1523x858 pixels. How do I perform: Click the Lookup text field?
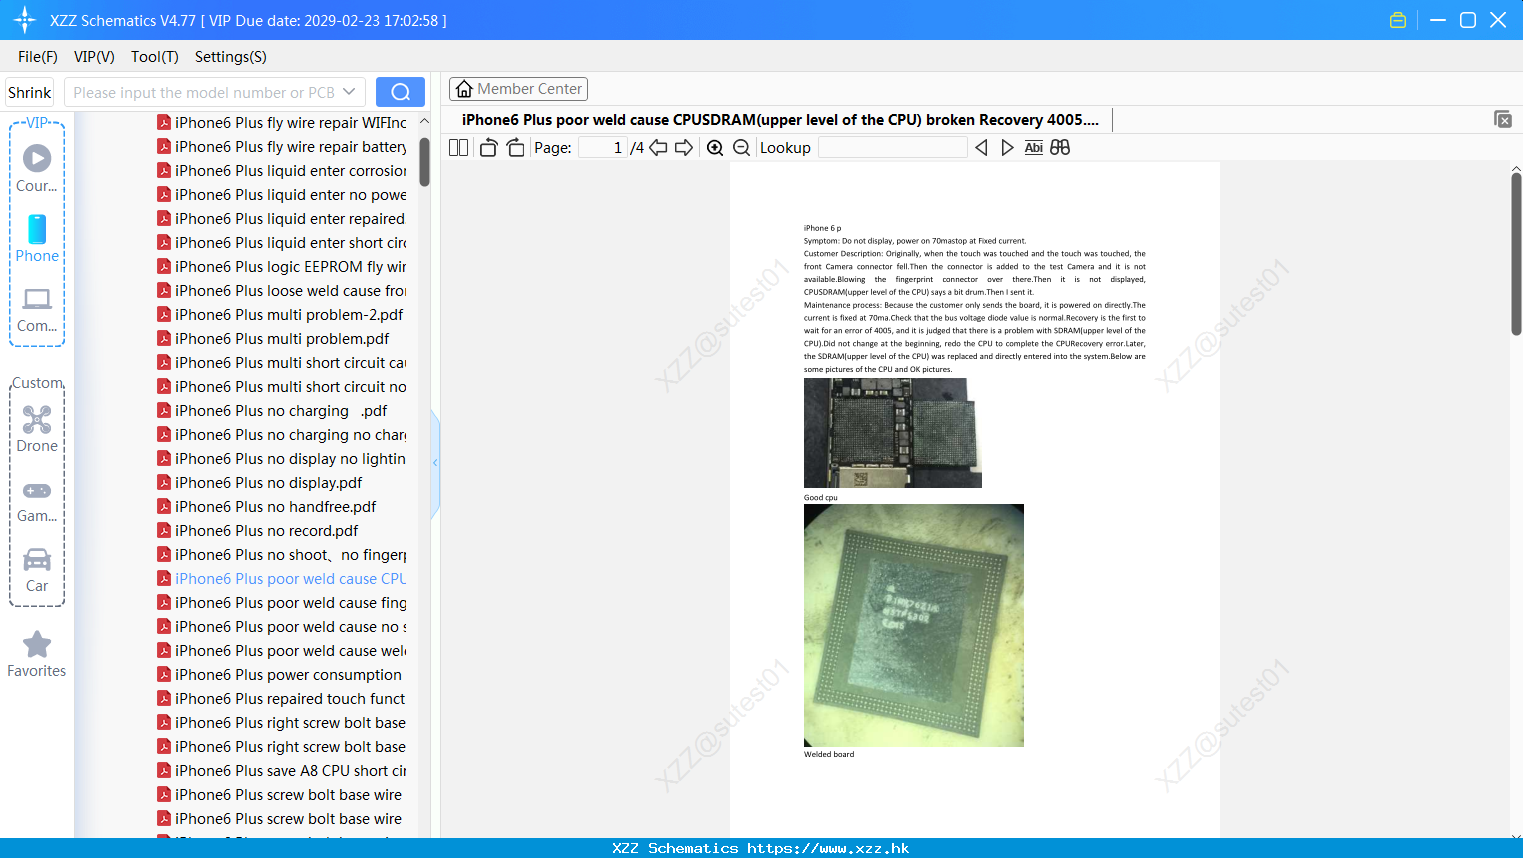pyautogui.click(x=892, y=148)
